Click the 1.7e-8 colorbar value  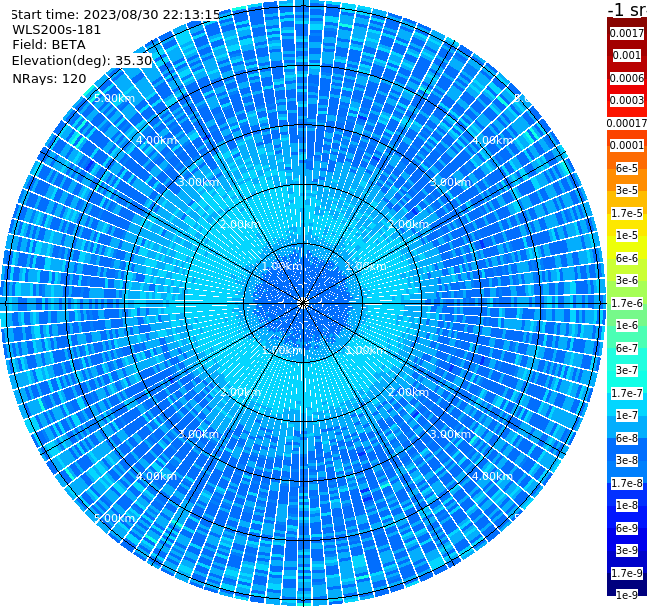(x=627, y=483)
